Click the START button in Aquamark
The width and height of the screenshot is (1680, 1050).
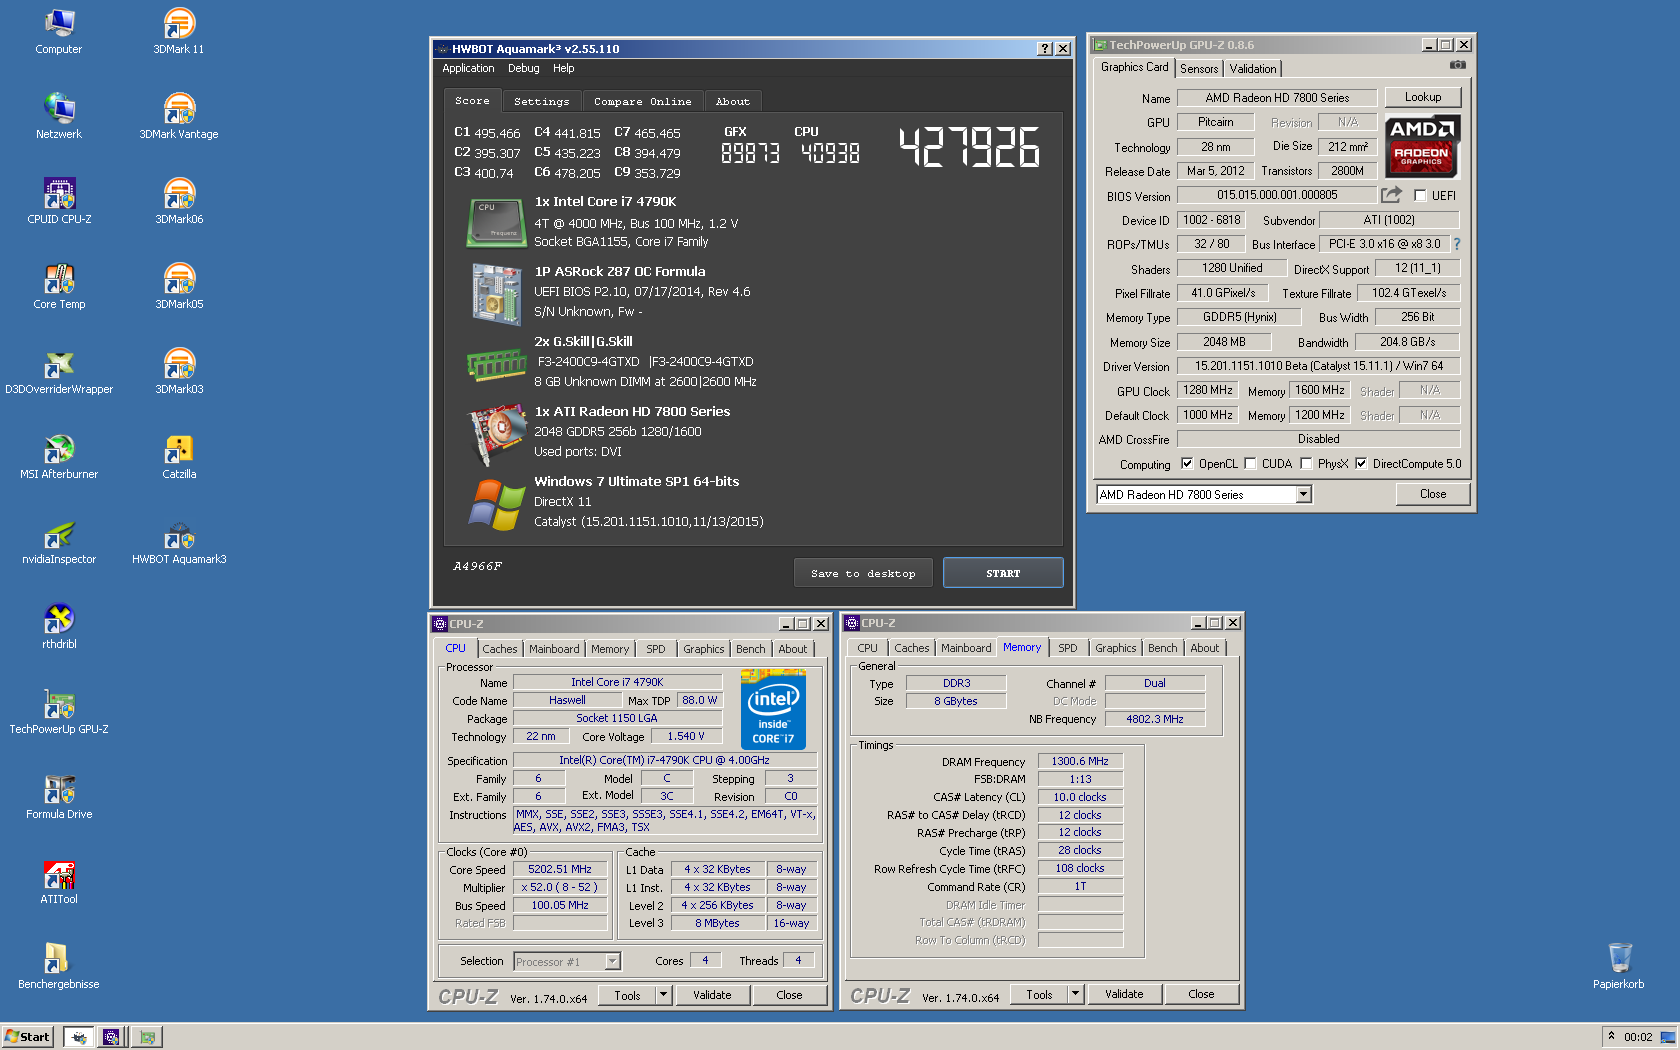point(1003,573)
